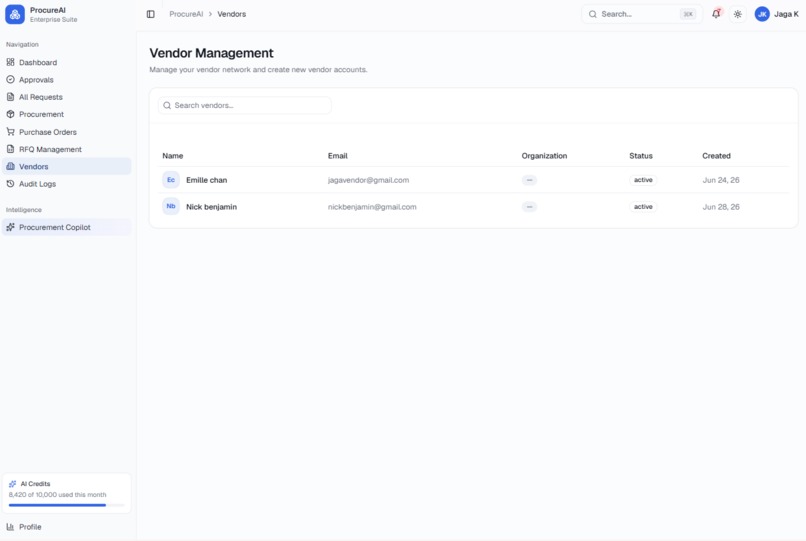Click Emille chan's empty organization dash
Viewport: 806px width, 541px height.
(529, 180)
